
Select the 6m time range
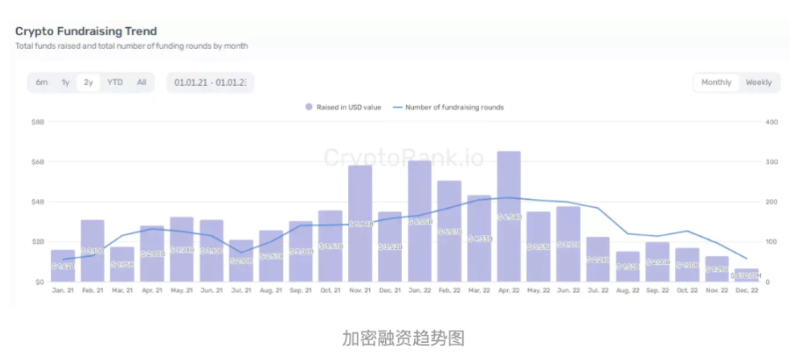pos(42,82)
